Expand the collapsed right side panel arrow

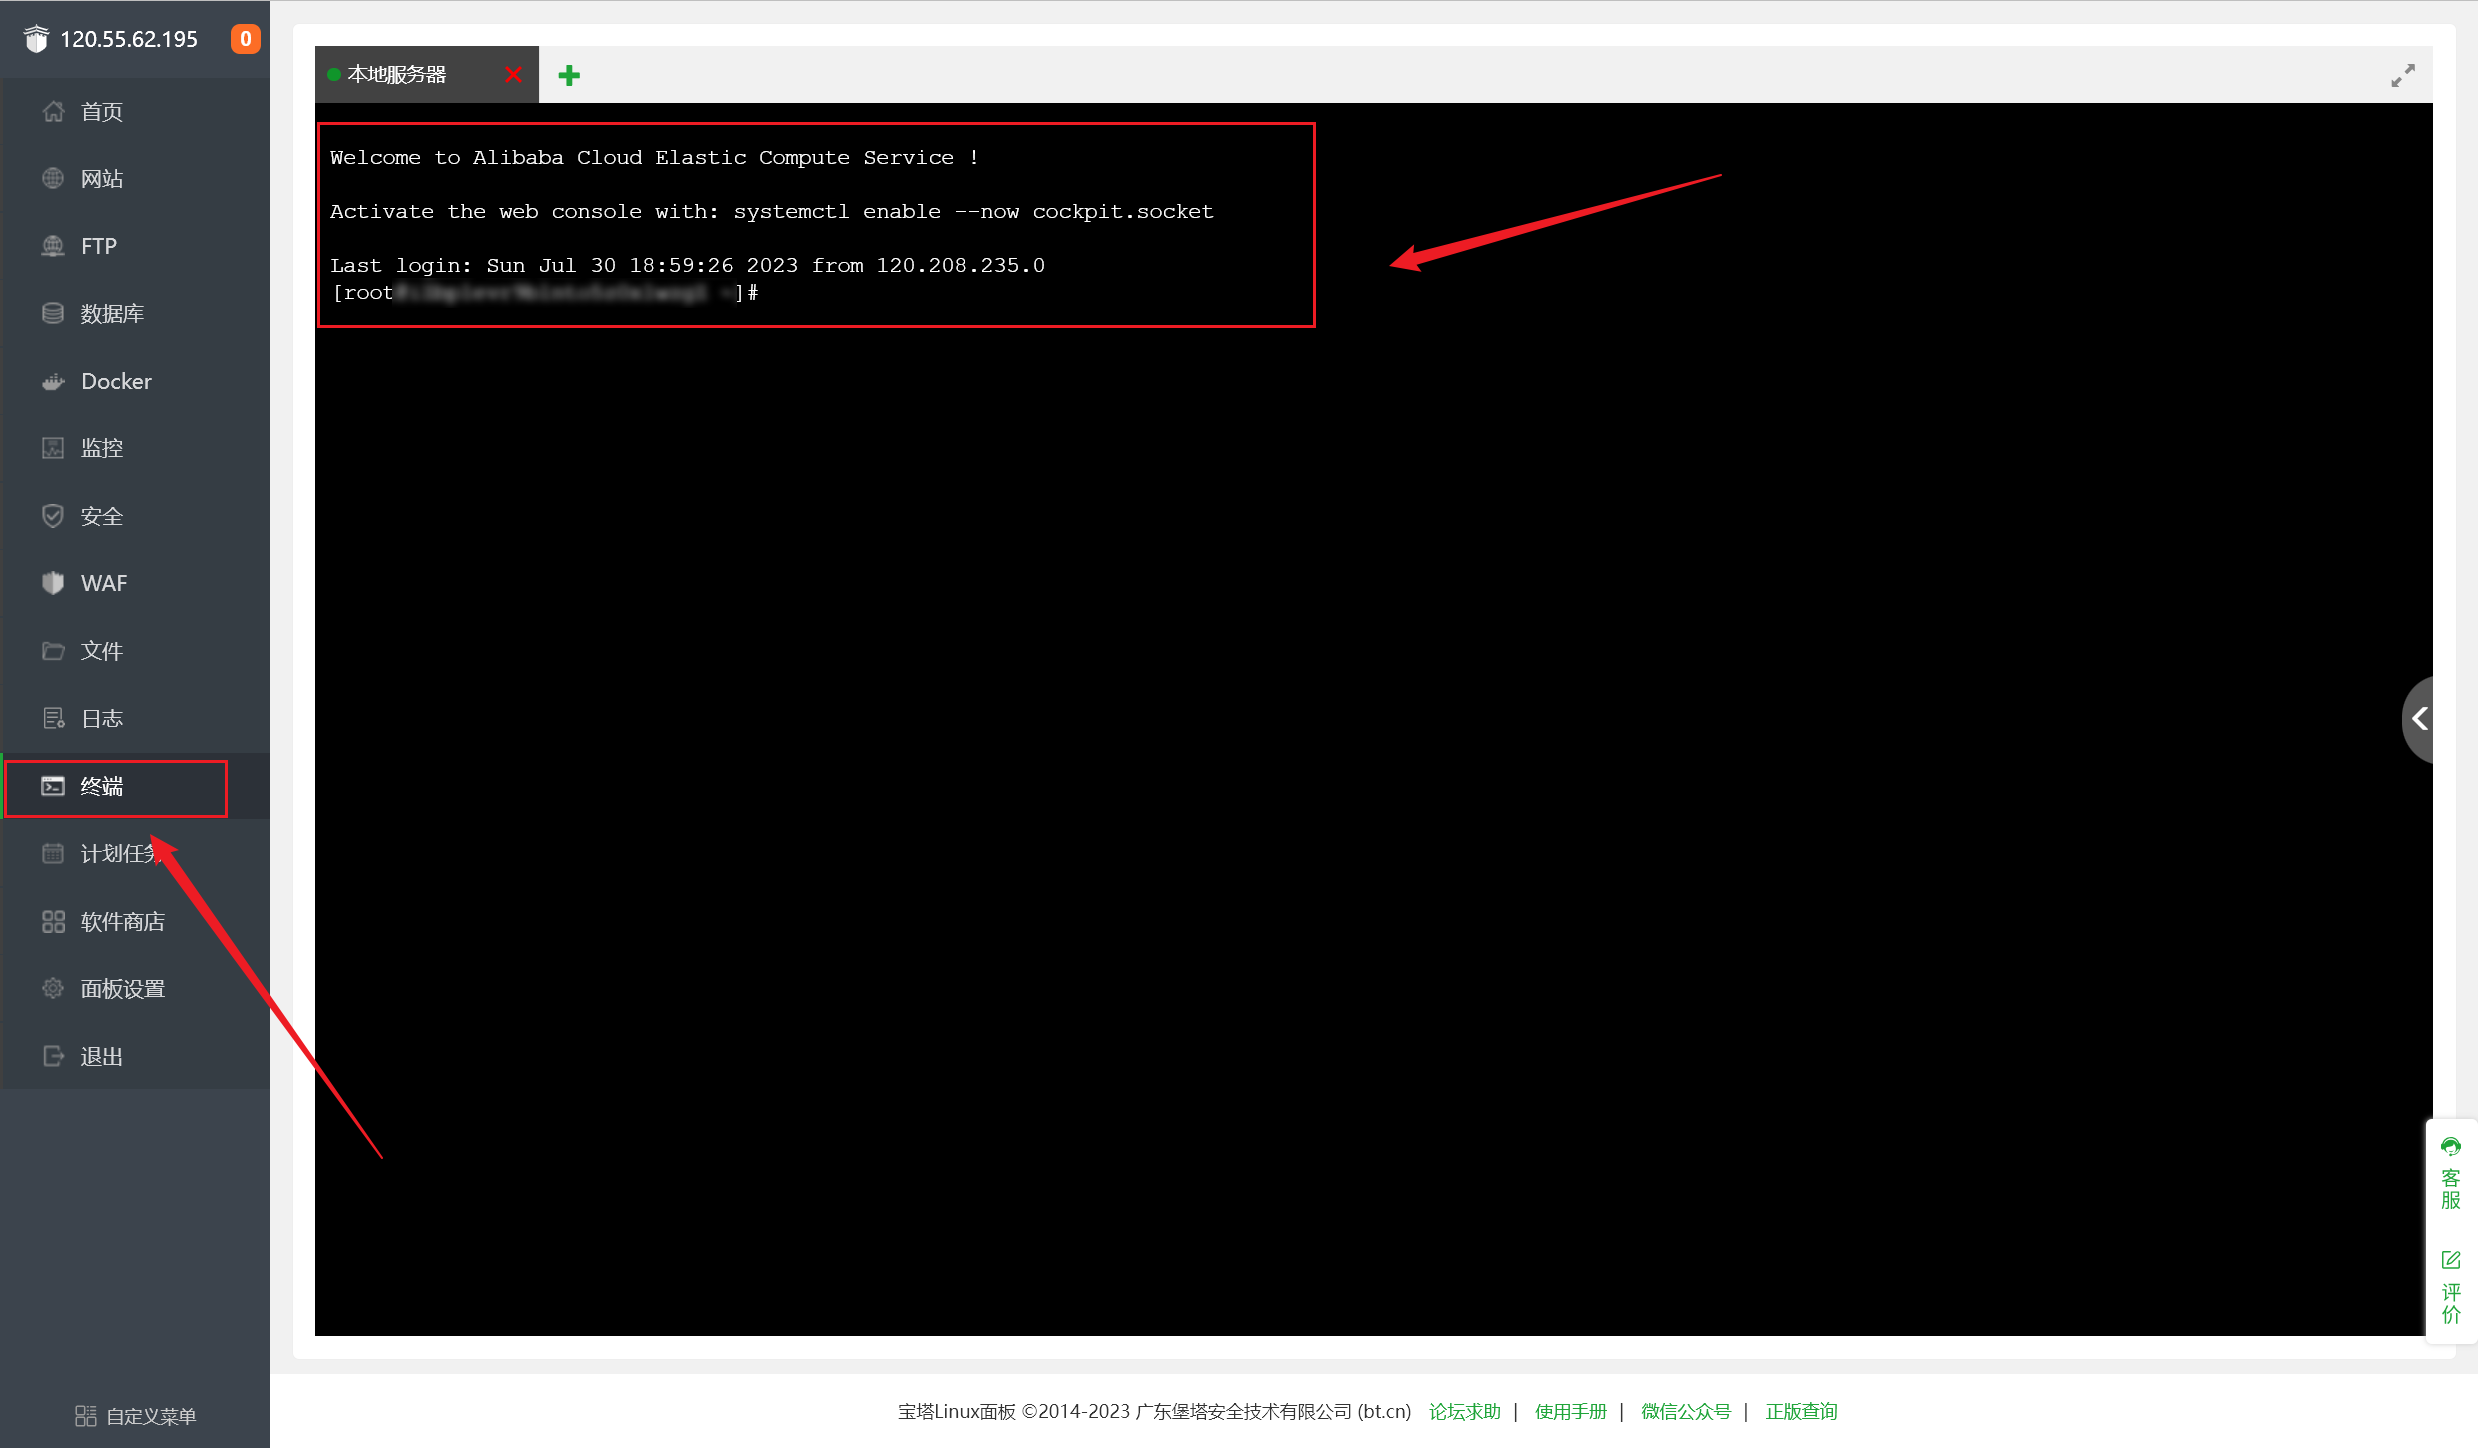point(2419,718)
